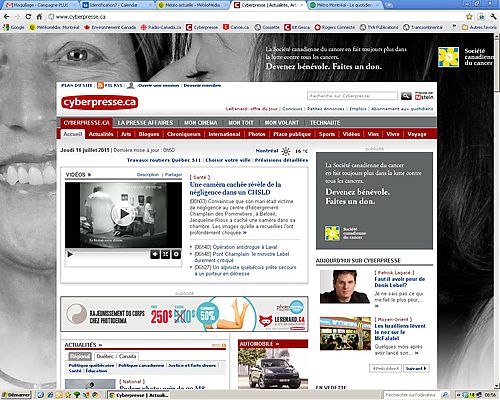The width and height of the screenshot is (500, 400).
Task: Expand the AUTOMOBILE section heading
Action: (259, 344)
